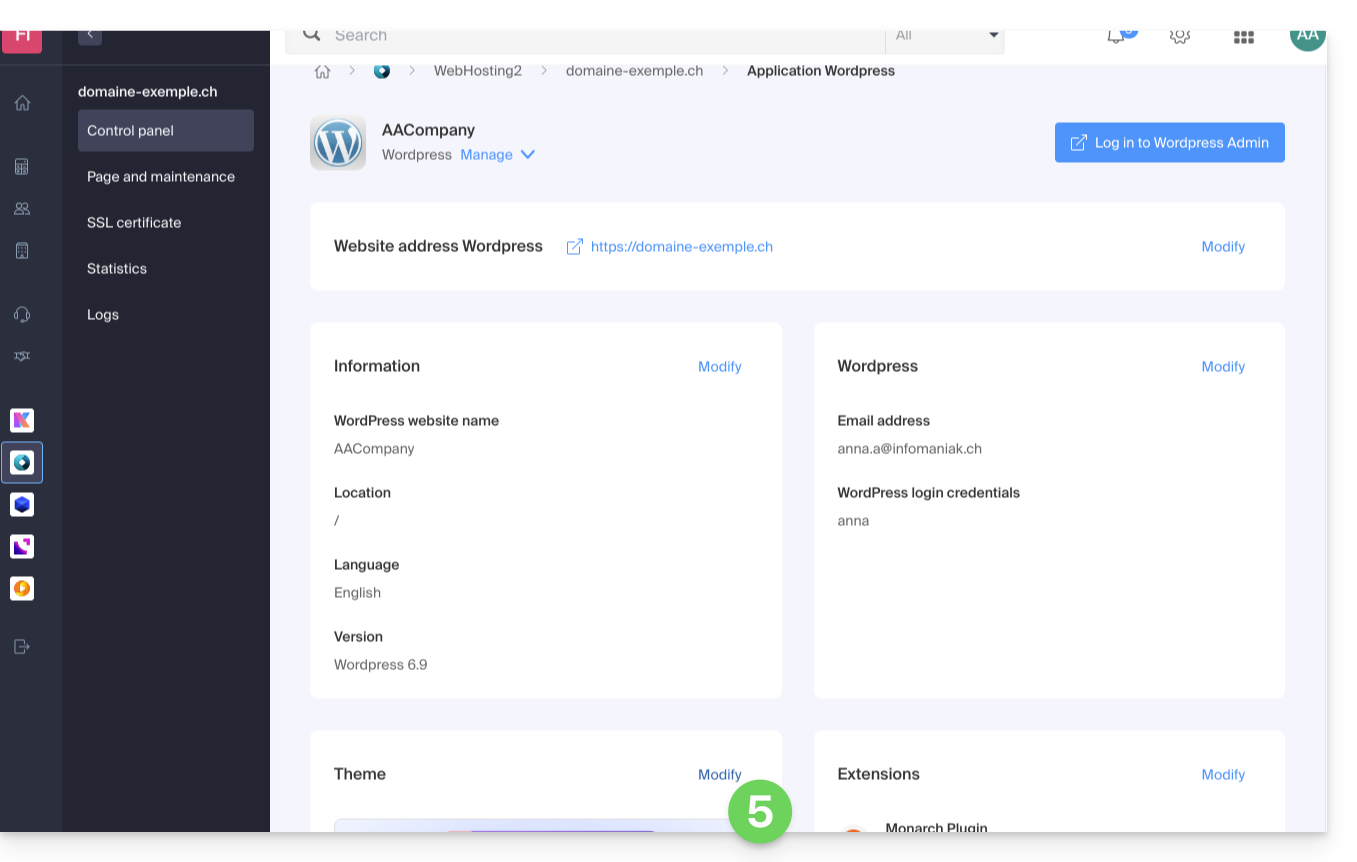This screenshot has width=1357, height=862.
Task: Open the https://domaine-exemple.ch link
Action: pos(681,247)
